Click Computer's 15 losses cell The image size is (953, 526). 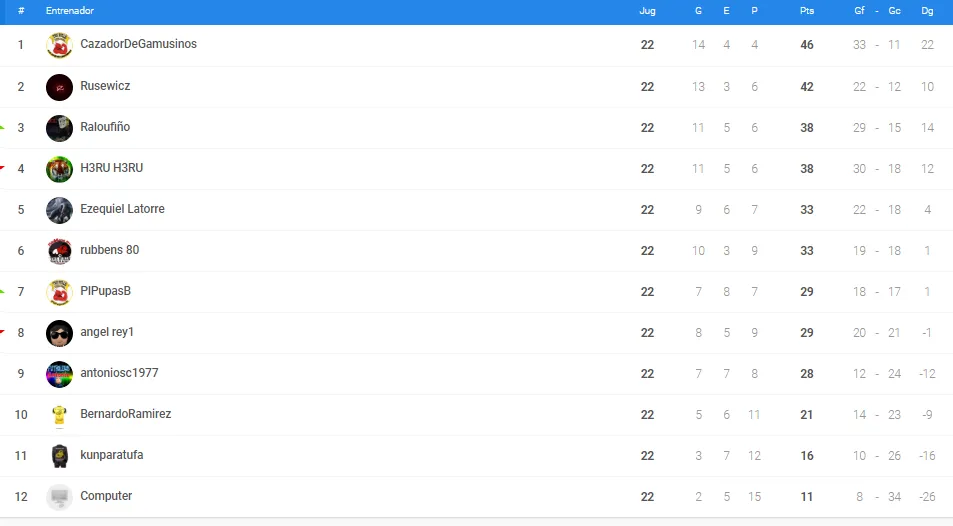point(754,497)
